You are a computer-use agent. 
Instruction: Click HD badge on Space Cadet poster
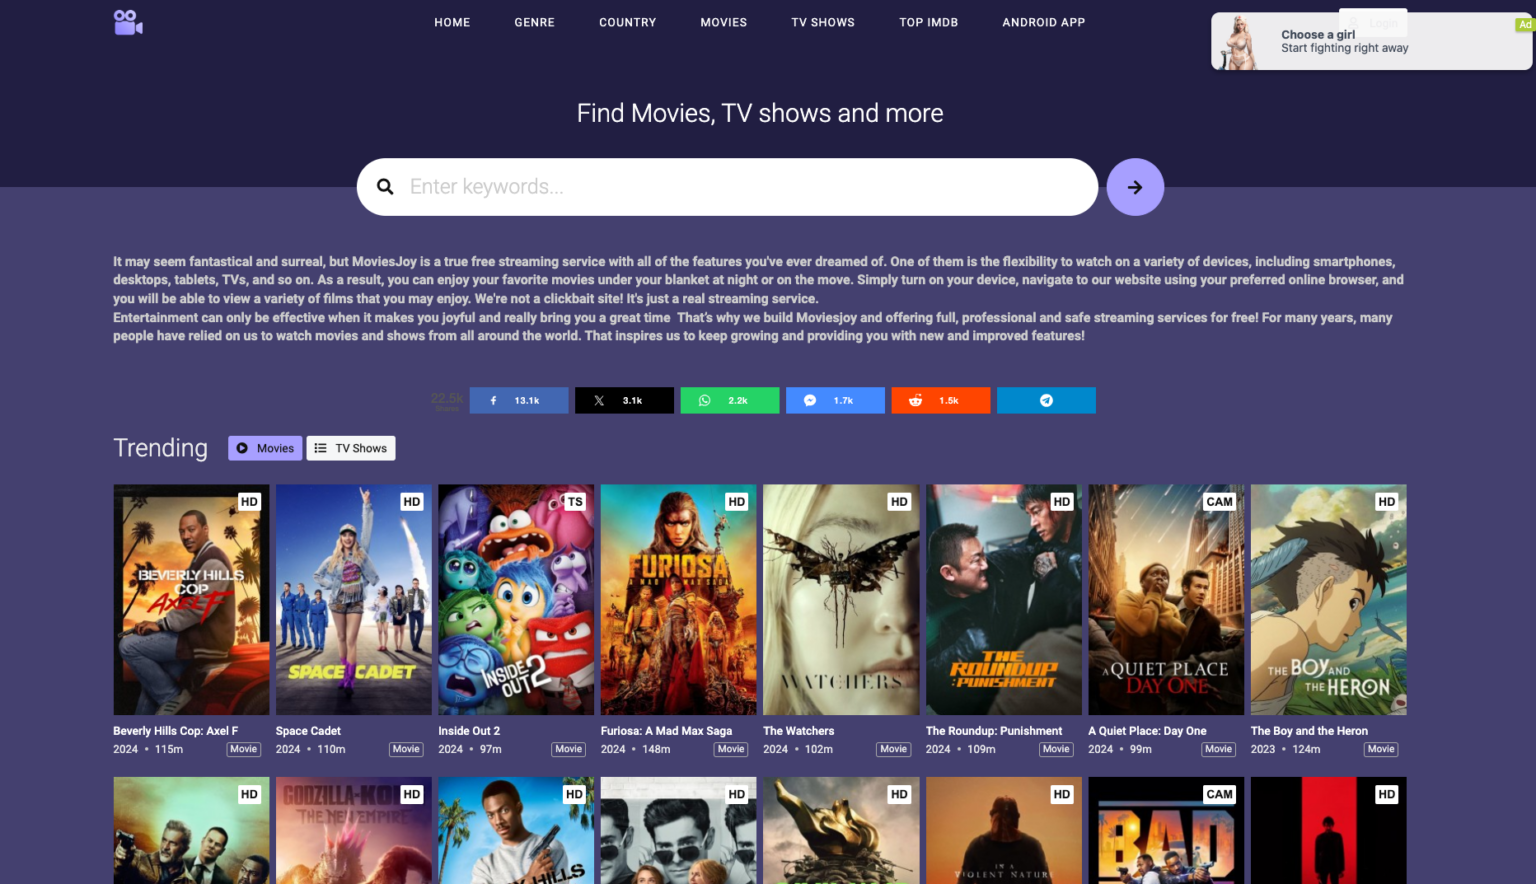(x=411, y=502)
